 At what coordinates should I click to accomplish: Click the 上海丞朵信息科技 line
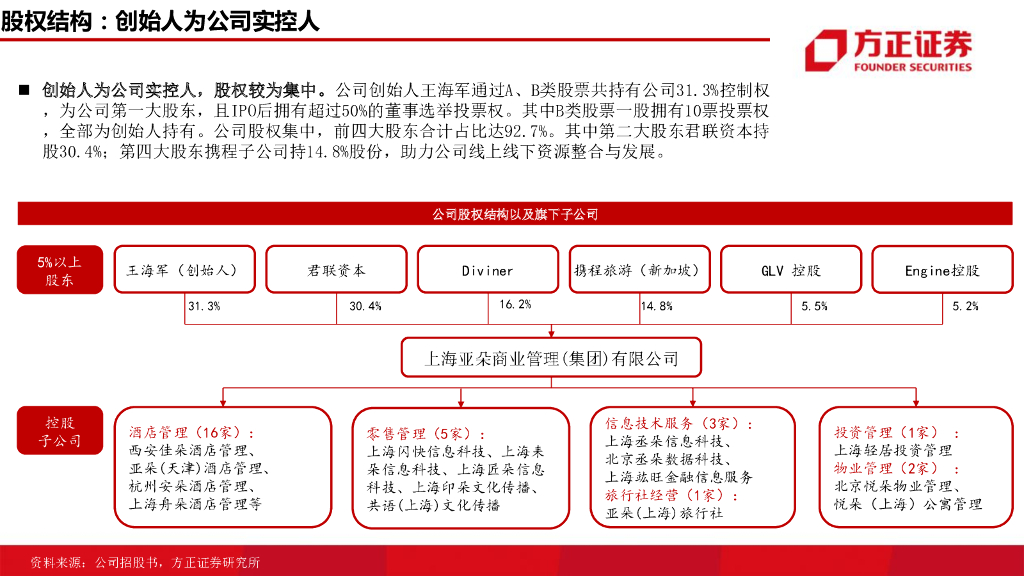coord(667,441)
